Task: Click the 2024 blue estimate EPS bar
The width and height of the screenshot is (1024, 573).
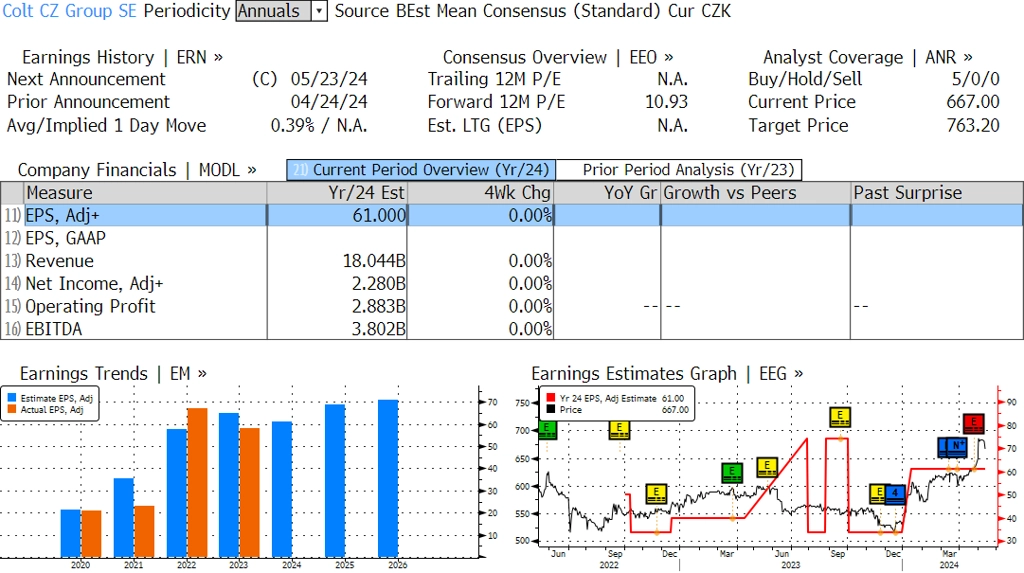Action: 282,489
